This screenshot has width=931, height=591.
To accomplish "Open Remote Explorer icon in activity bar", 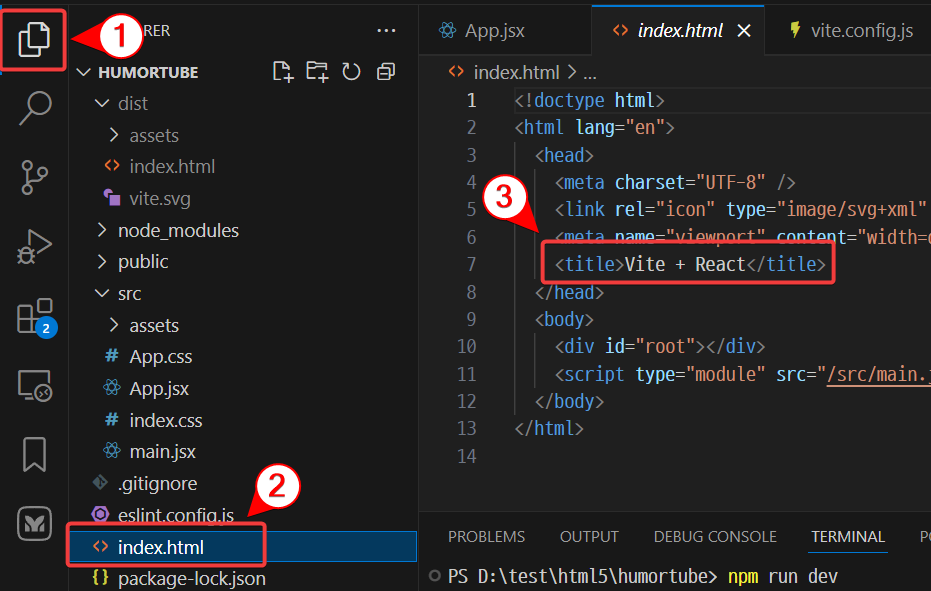I will (34, 386).
